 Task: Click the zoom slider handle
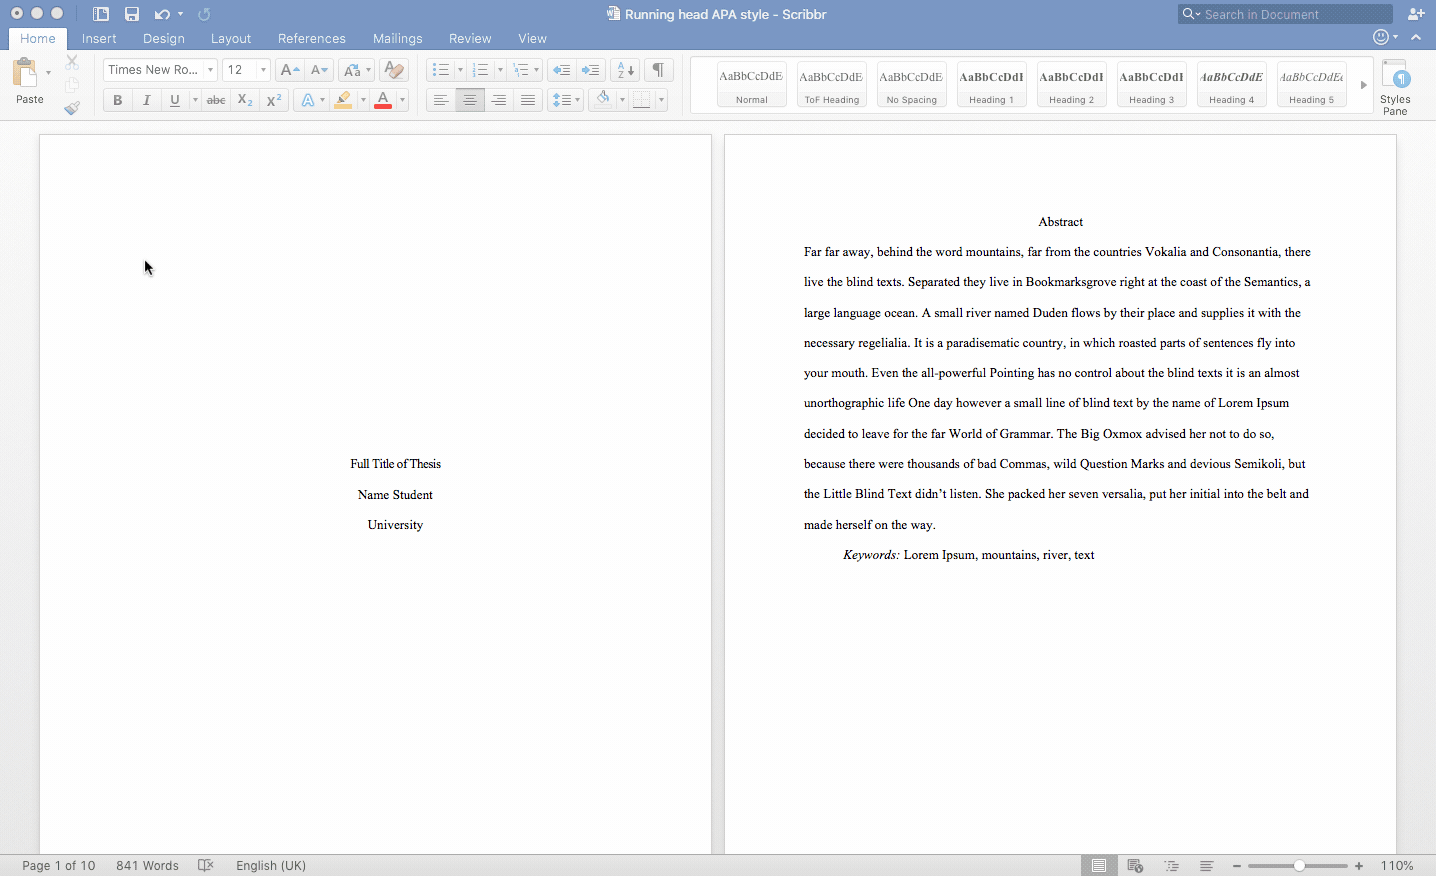(x=1299, y=866)
